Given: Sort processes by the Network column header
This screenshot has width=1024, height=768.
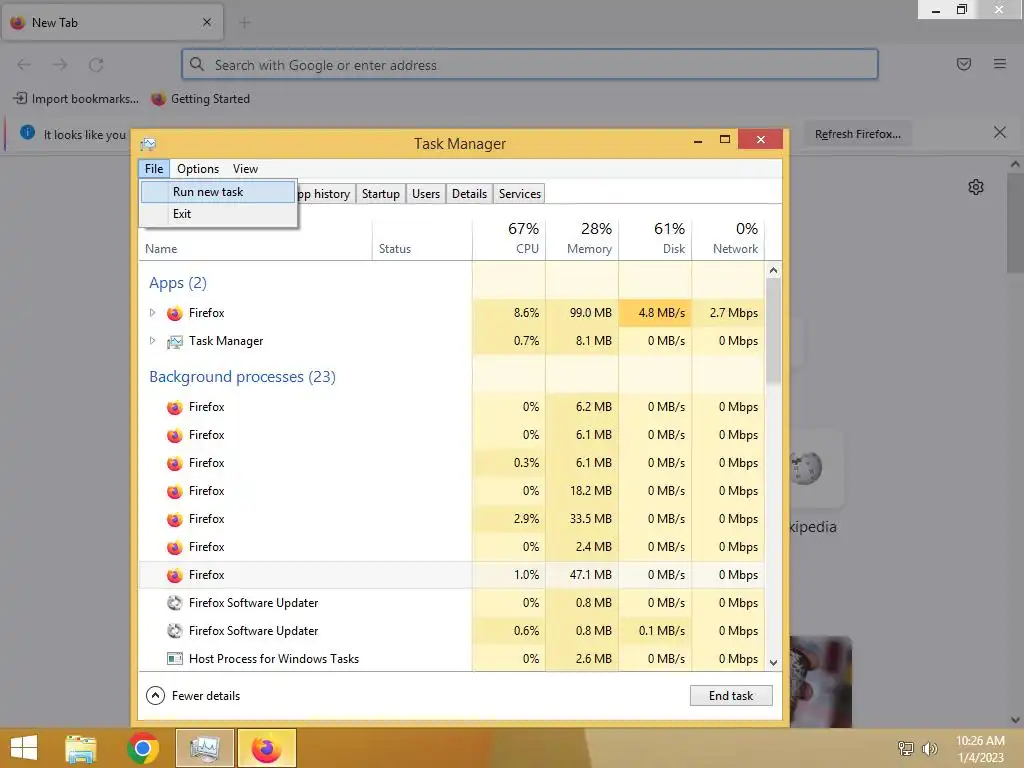Looking at the screenshot, I should tap(728, 238).
